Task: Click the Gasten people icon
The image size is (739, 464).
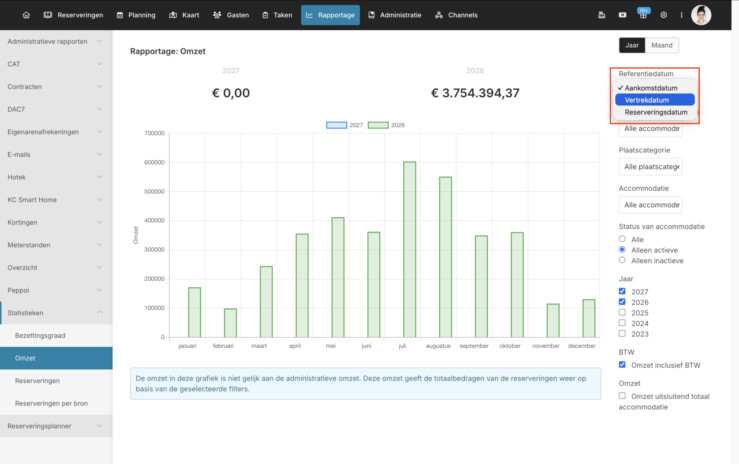Action: (217, 15)
